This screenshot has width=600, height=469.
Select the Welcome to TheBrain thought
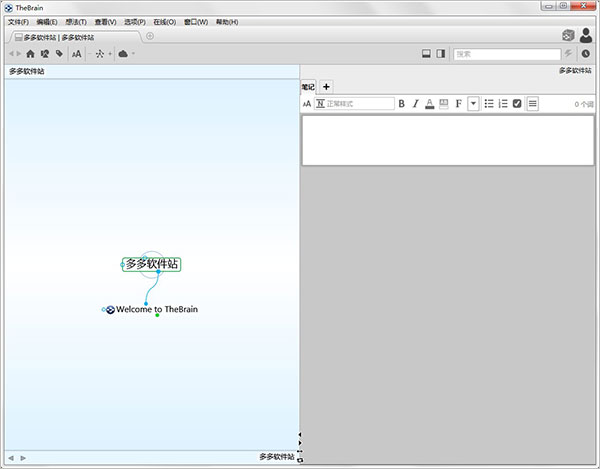point(157,309)
